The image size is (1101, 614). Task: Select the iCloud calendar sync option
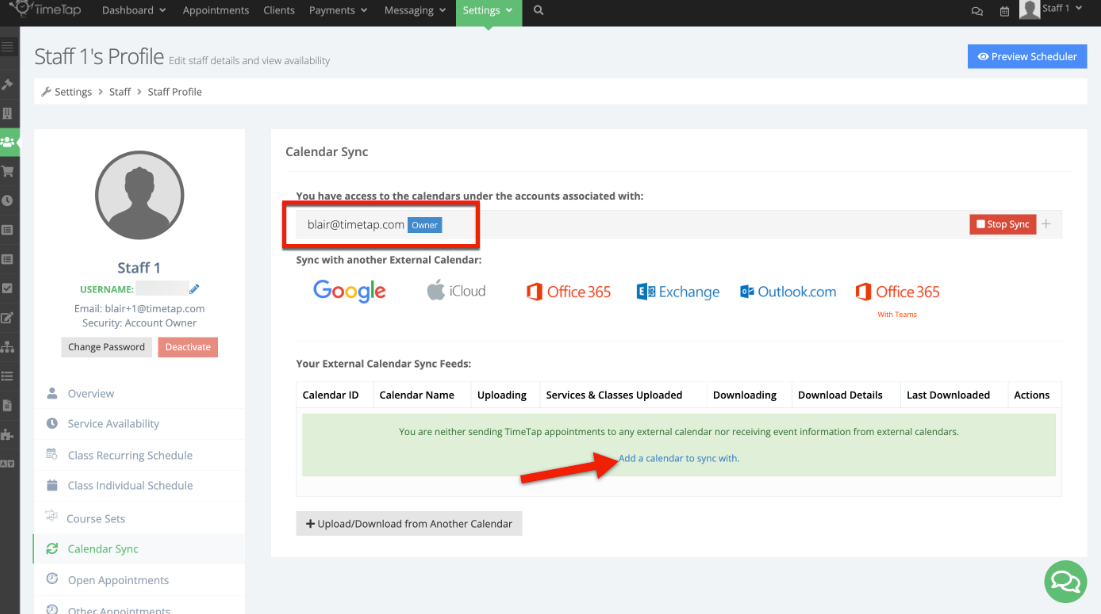pyautogui.click(x=456, y=291)
